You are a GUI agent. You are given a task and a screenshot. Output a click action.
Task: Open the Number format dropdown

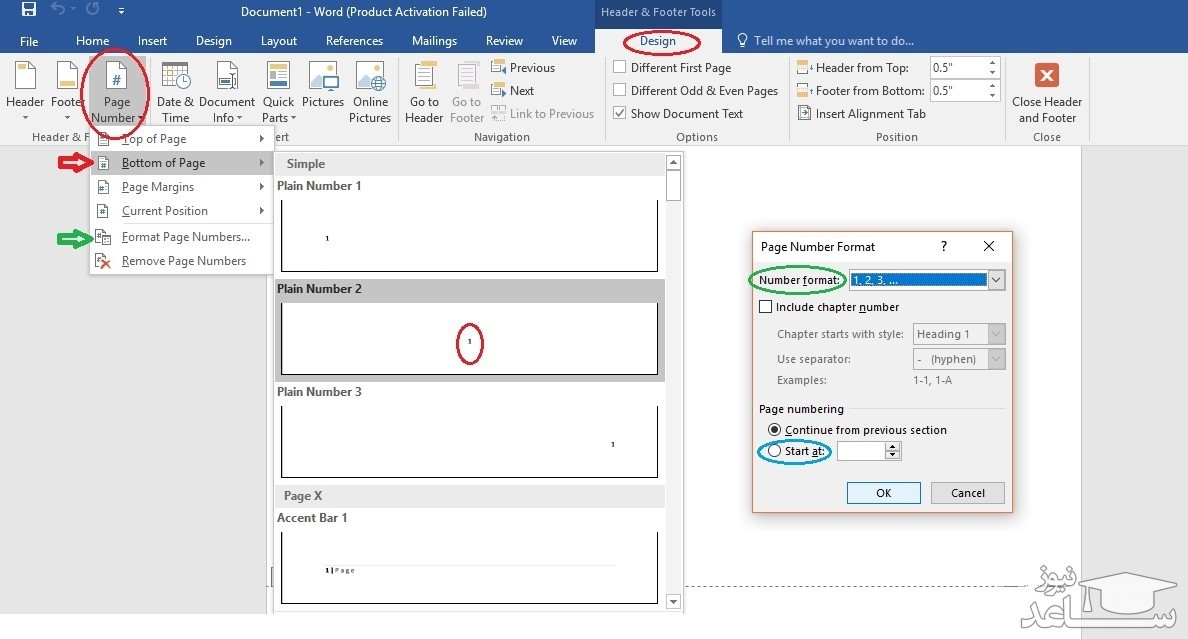pos(996,281)
